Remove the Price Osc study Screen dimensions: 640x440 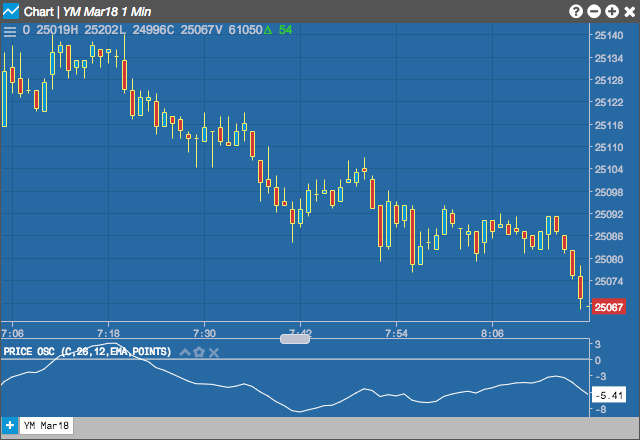click(214, 352)
